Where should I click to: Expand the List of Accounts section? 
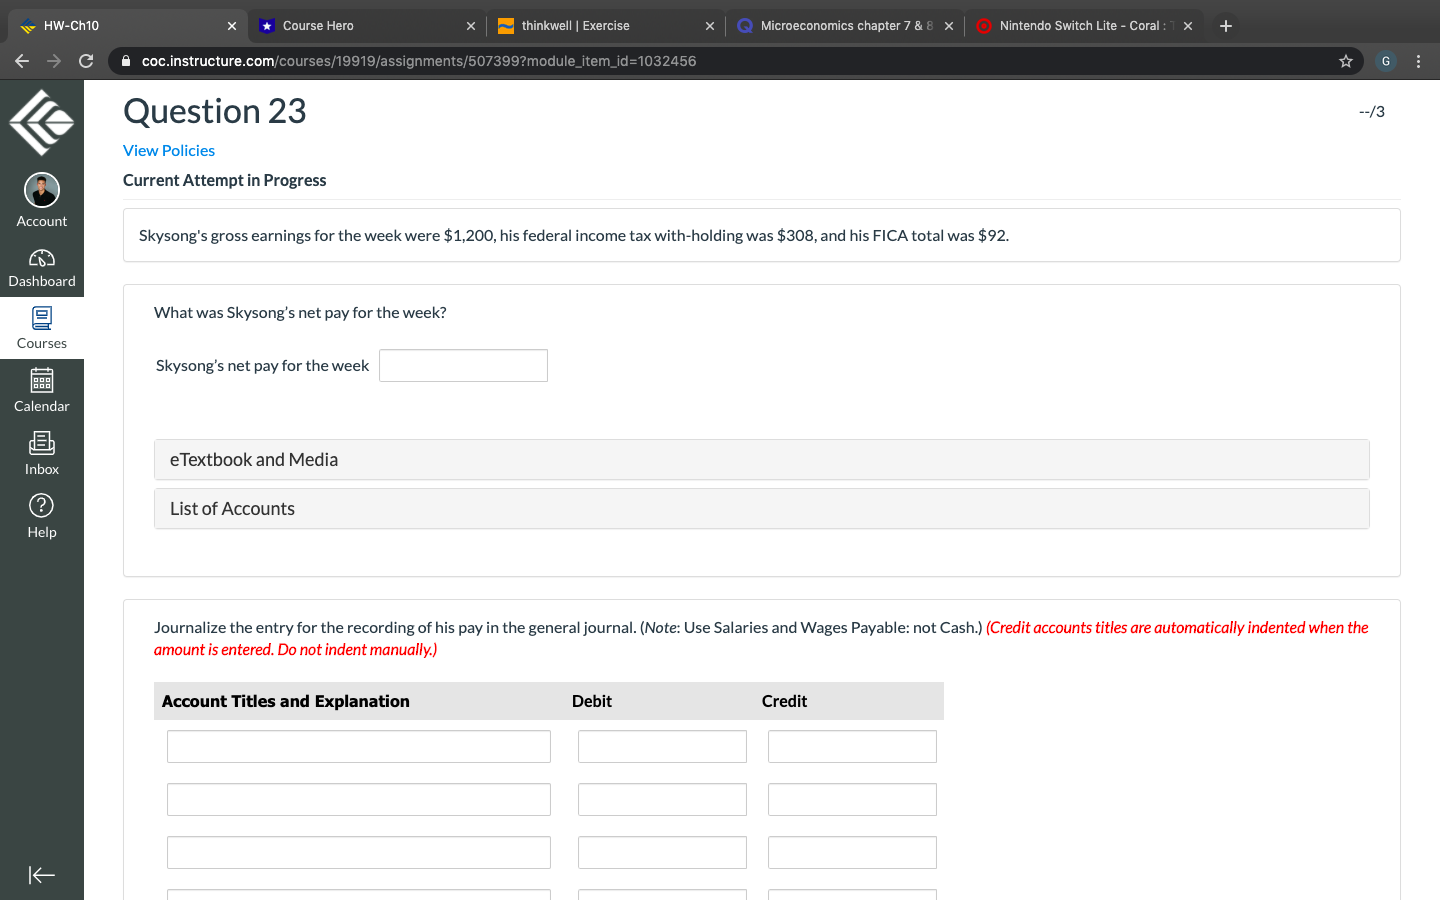761,509
